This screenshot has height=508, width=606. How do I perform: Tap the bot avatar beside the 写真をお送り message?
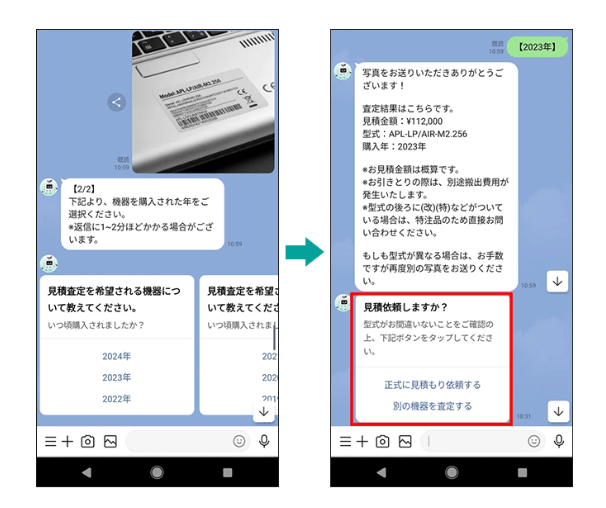343,71
